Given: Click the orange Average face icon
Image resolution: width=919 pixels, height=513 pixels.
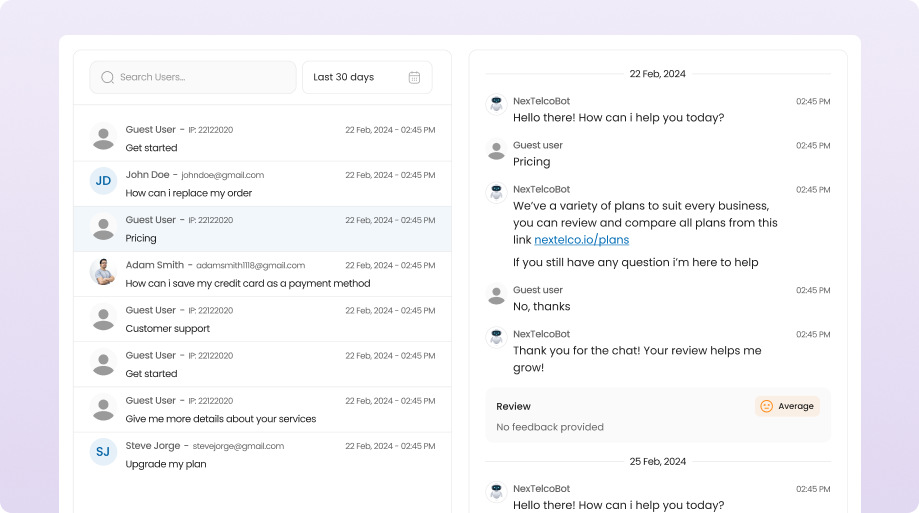Looking at the screenshot, I should coord(766,406).
